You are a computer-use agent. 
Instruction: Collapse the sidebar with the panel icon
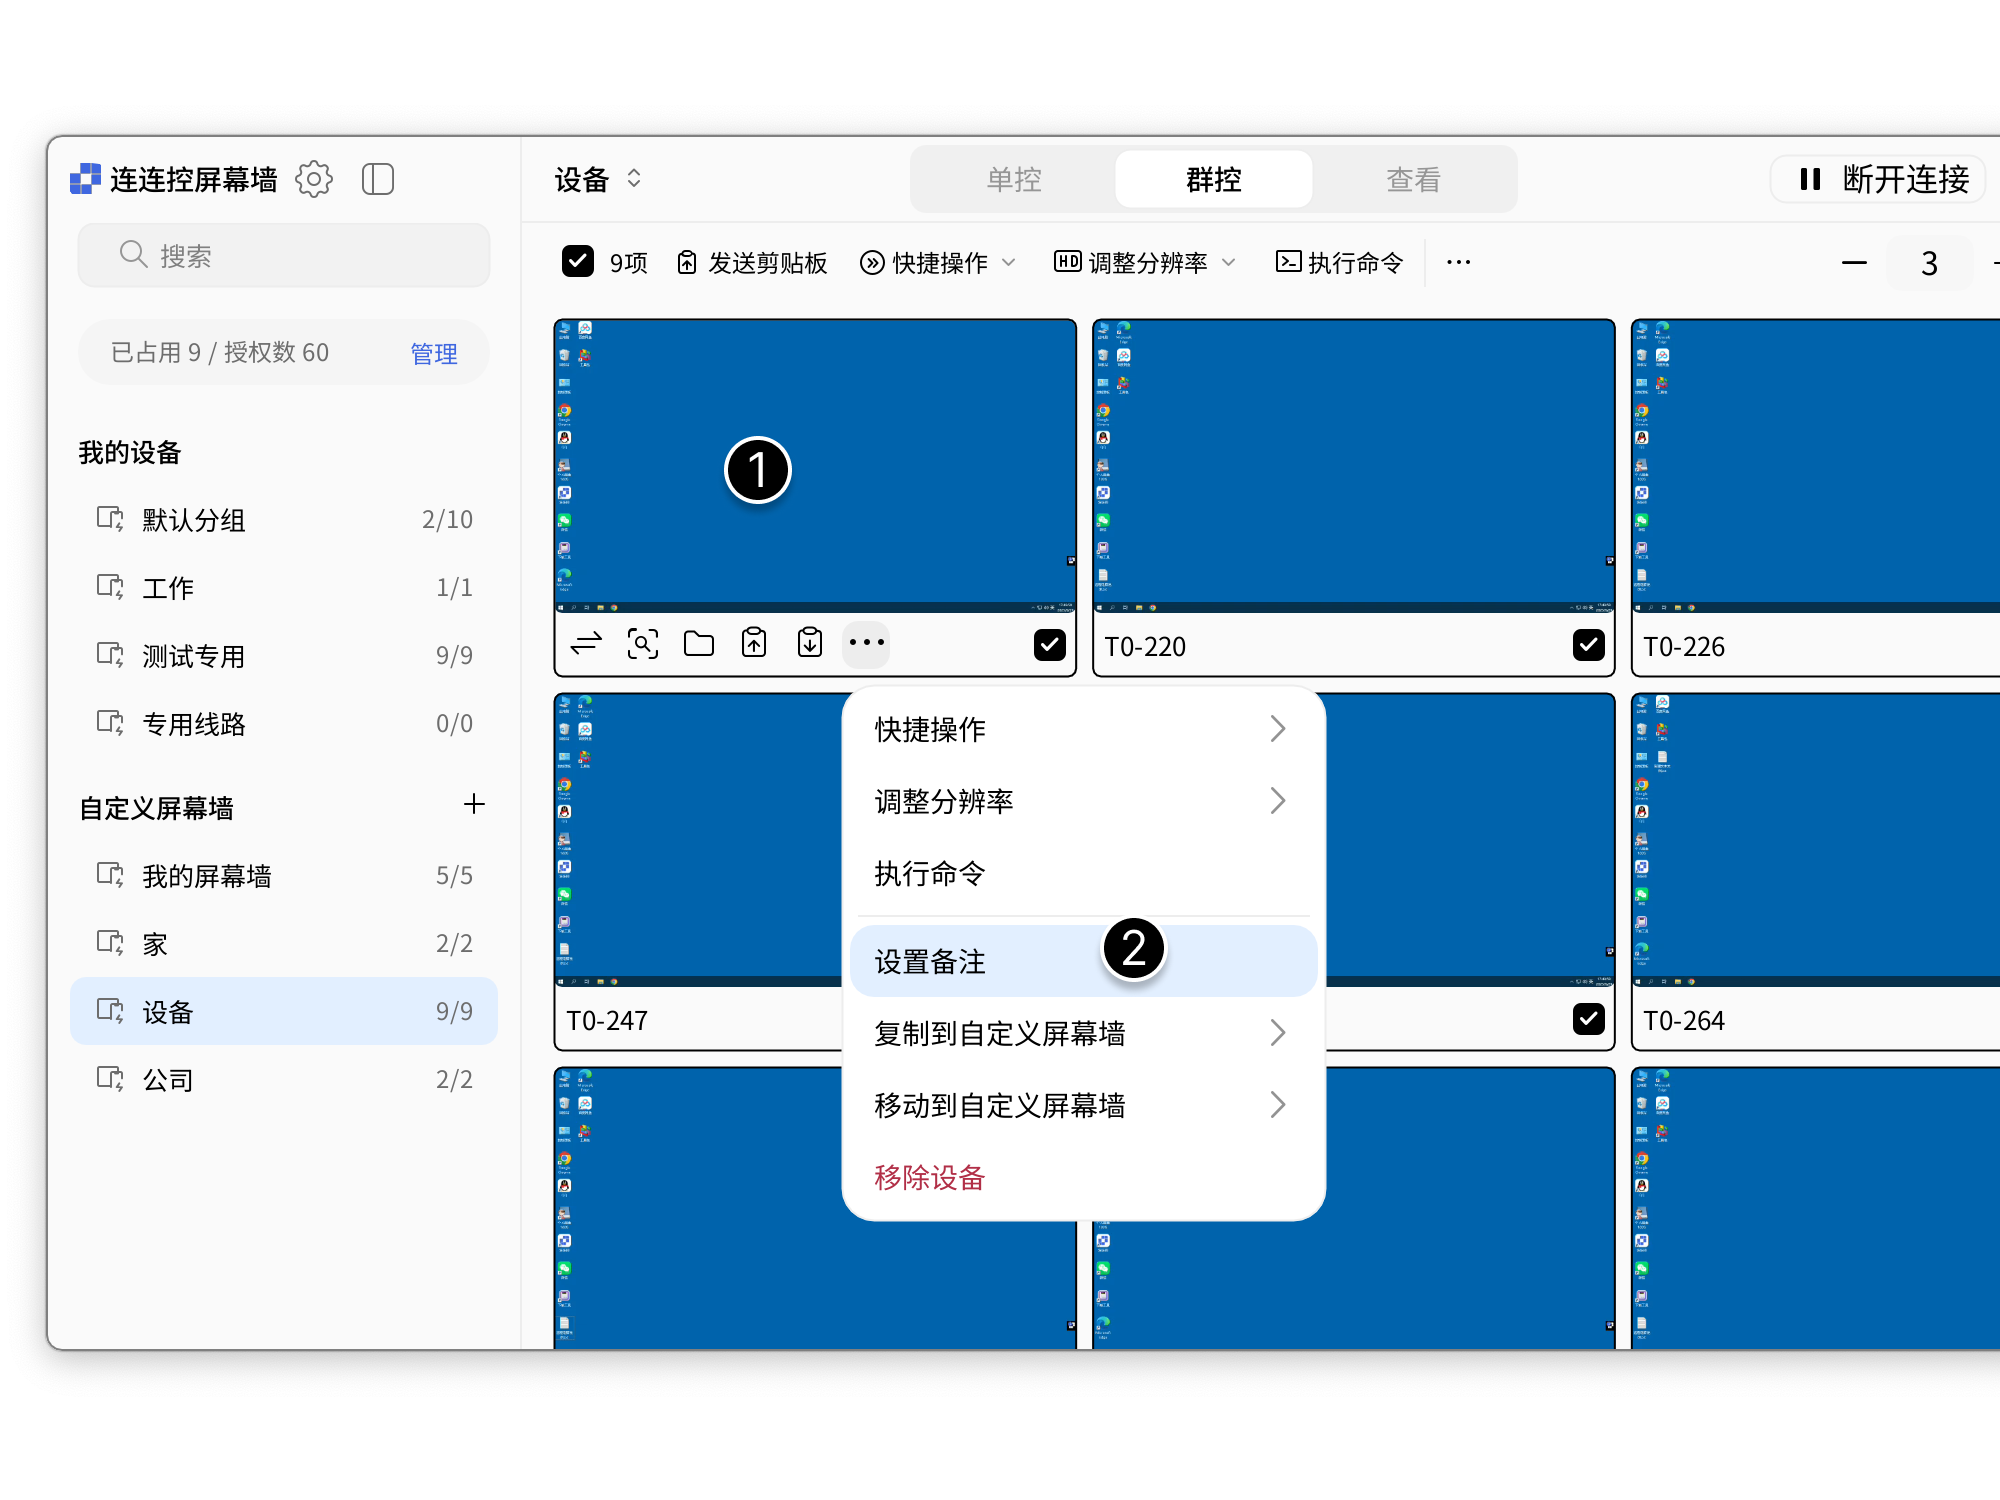click(x=378, y=179)
